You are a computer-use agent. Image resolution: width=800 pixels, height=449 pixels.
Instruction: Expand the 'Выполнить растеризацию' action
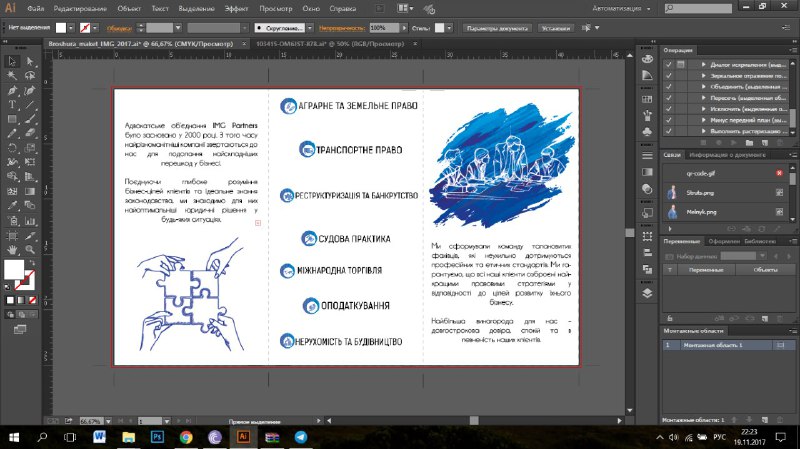coord(704,131)
